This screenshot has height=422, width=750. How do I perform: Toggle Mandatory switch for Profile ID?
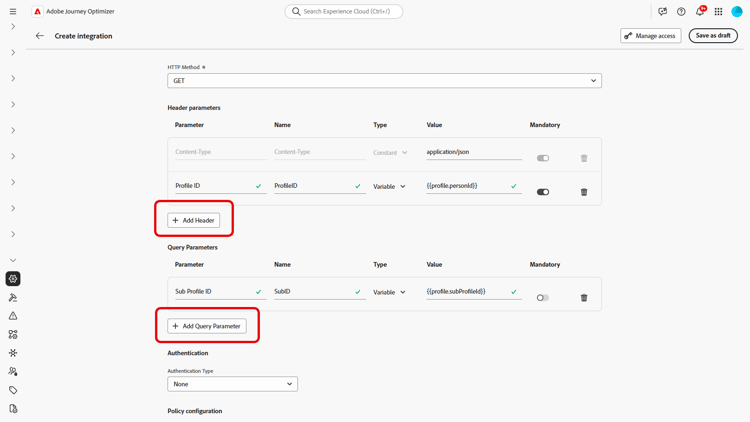(x=543, y=192)
